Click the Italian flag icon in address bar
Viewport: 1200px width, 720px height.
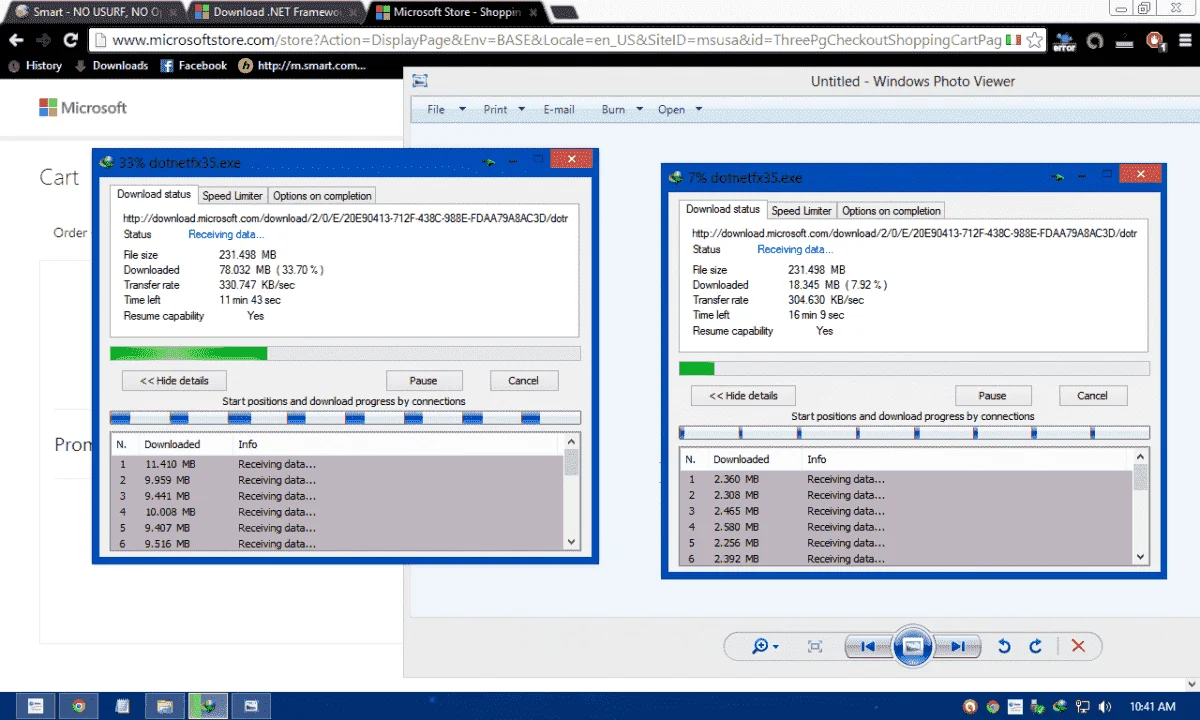[1013, 40]
